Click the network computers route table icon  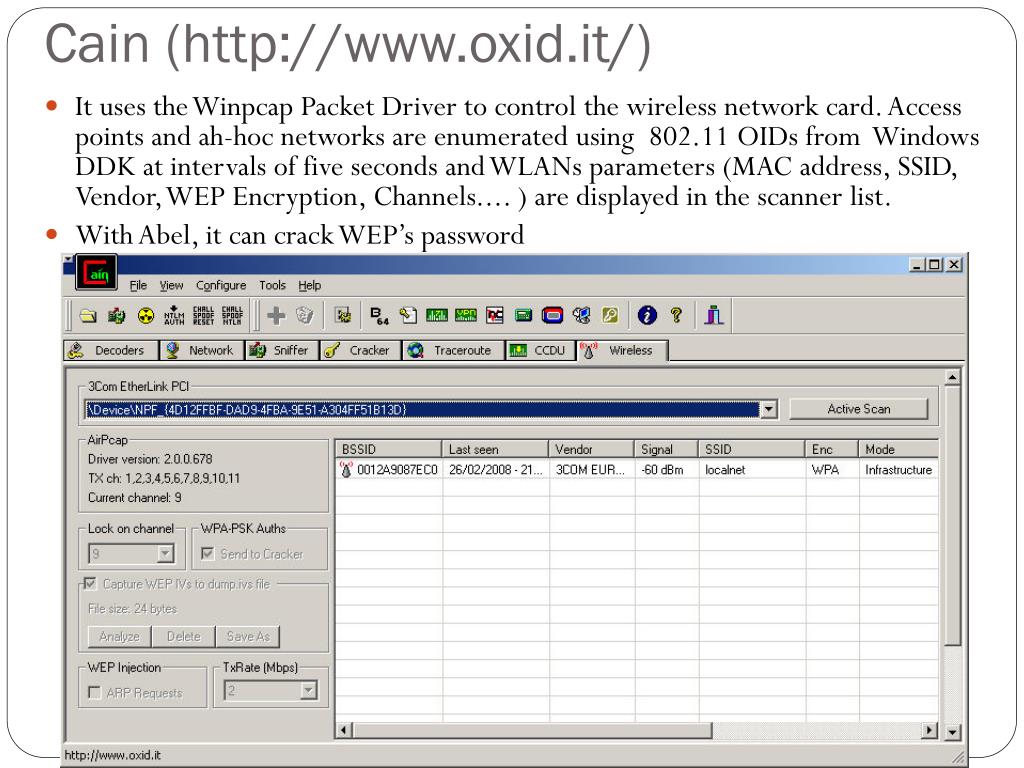[581, 316]
